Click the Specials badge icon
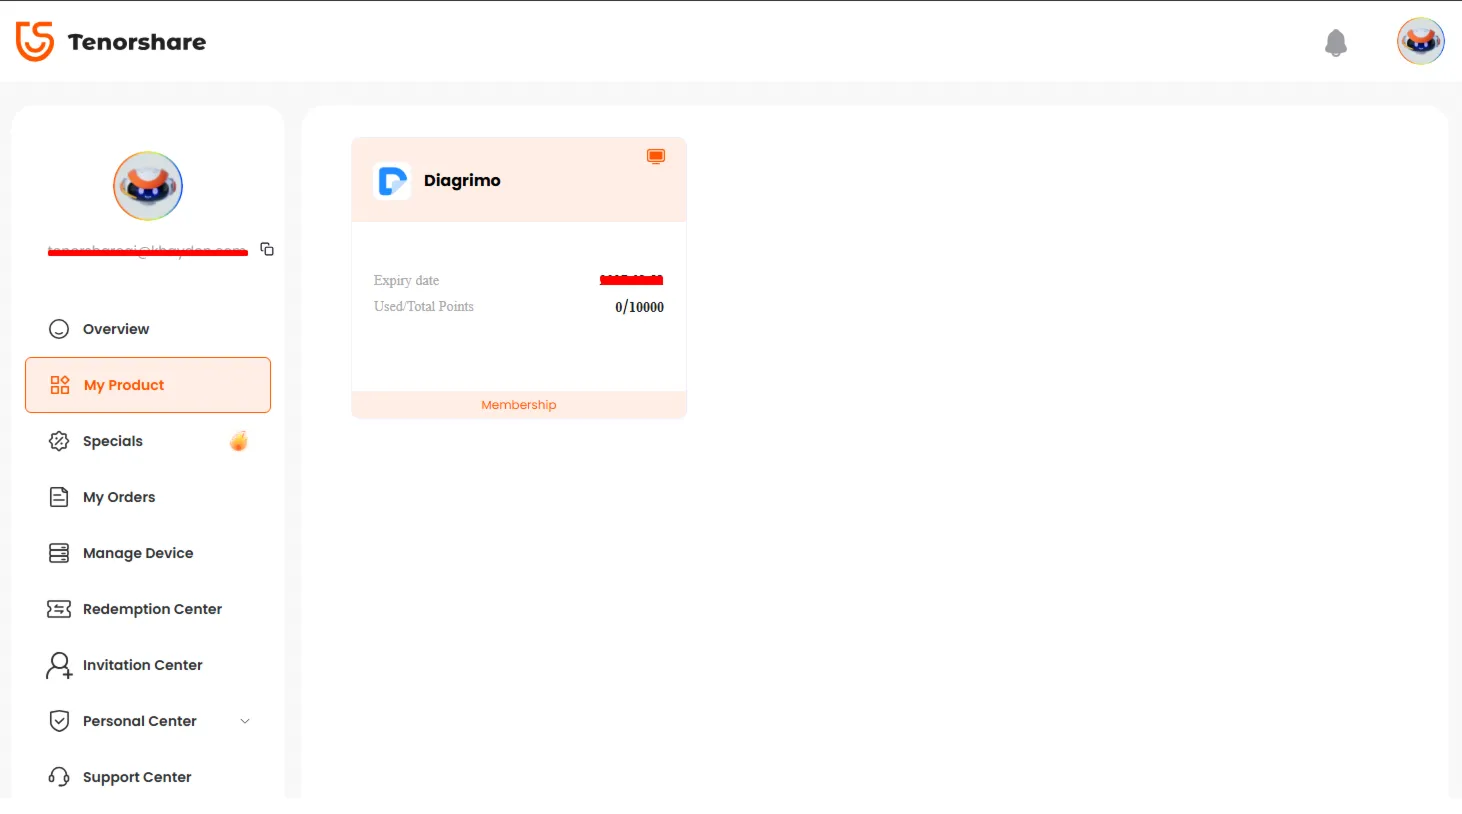Image resolution: width=1462 pixels, height=814 pixels. [x=59, y=441]
